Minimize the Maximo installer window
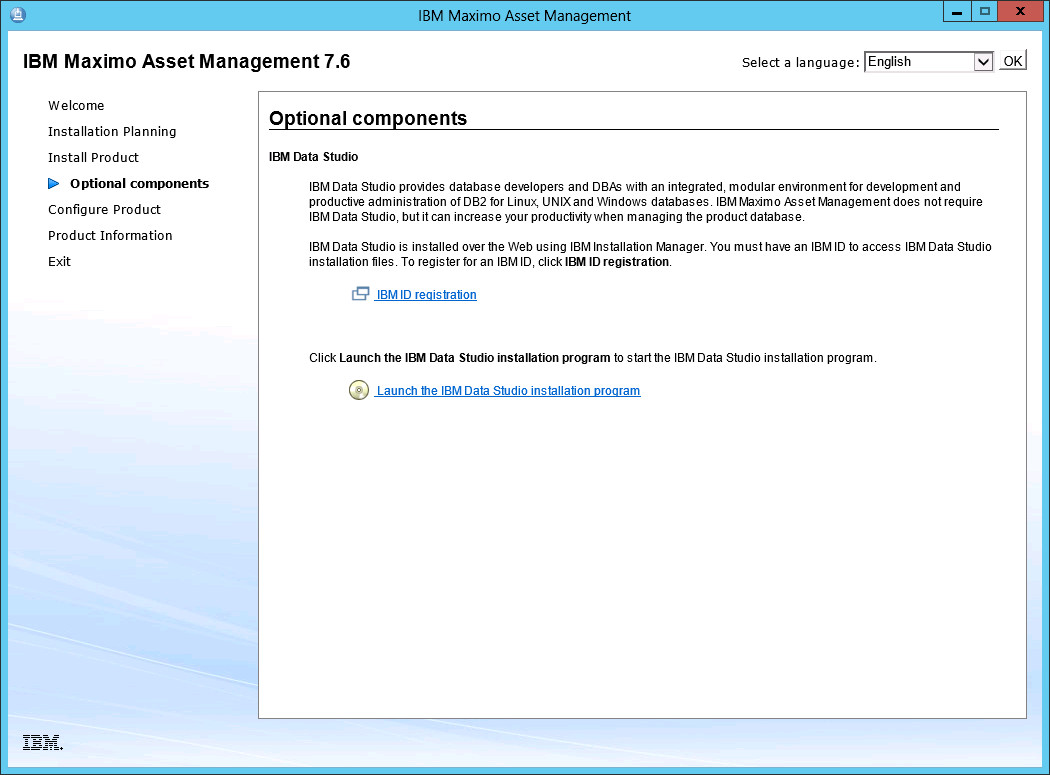The width and height of the screenshot is (1050, 775). (957, 12)
